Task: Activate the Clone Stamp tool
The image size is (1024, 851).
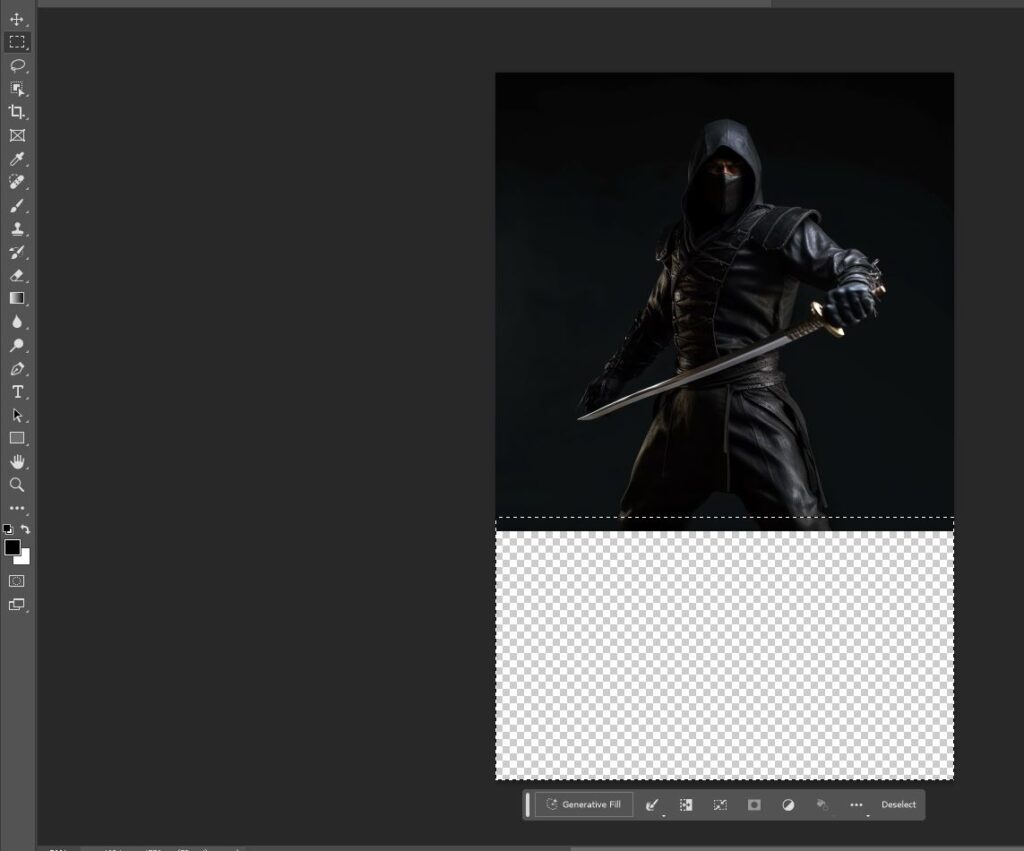Action: pyautogui.click(x=17, y=229)
